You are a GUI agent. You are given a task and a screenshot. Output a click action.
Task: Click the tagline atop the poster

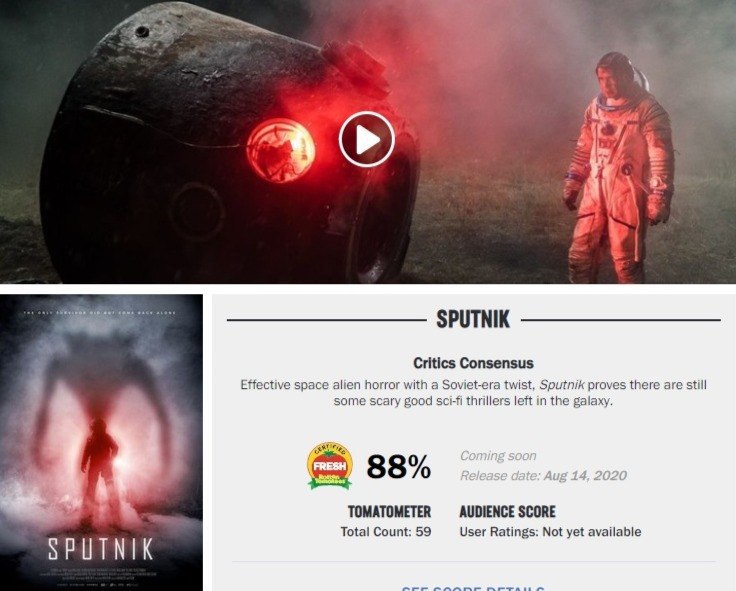tap(100, 313)
